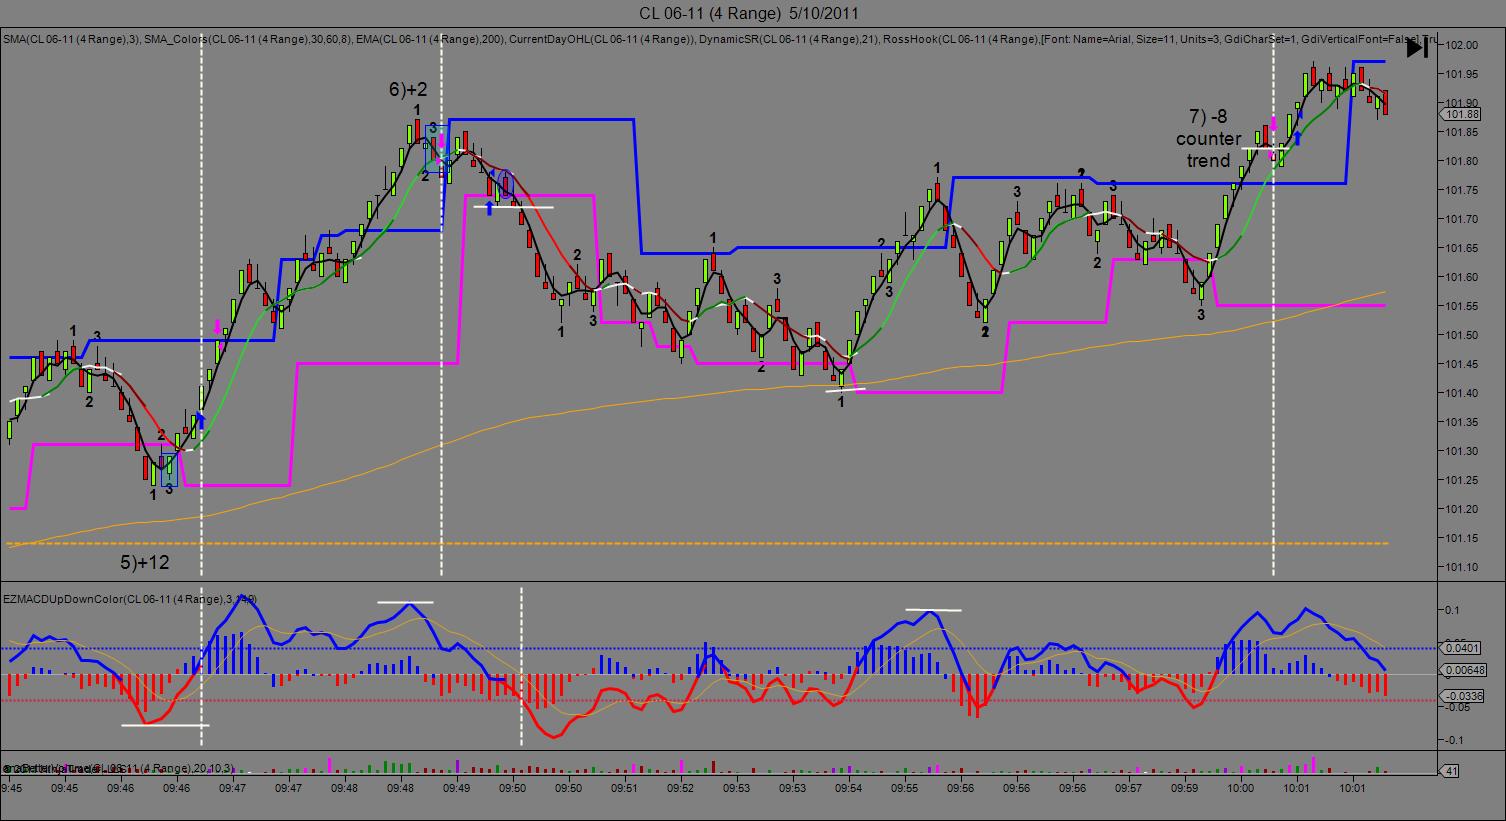Select the 101.30 price axis label
This screenshot has width=1506, height=821.
coord(1462,451)
